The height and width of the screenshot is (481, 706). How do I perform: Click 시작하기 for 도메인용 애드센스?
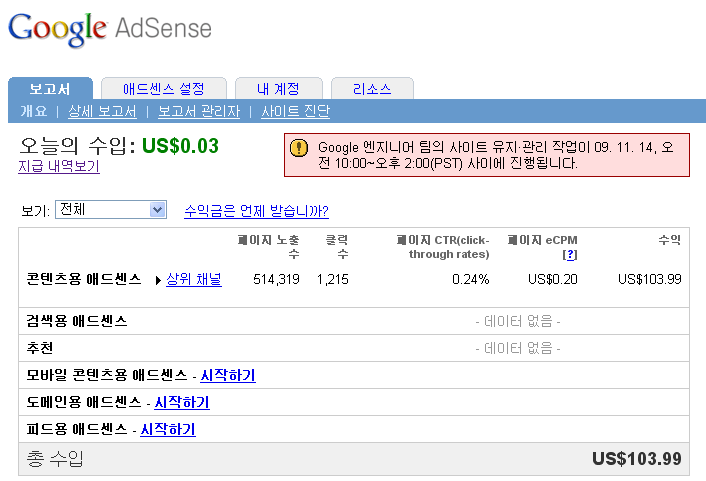[x=182, y=402]
